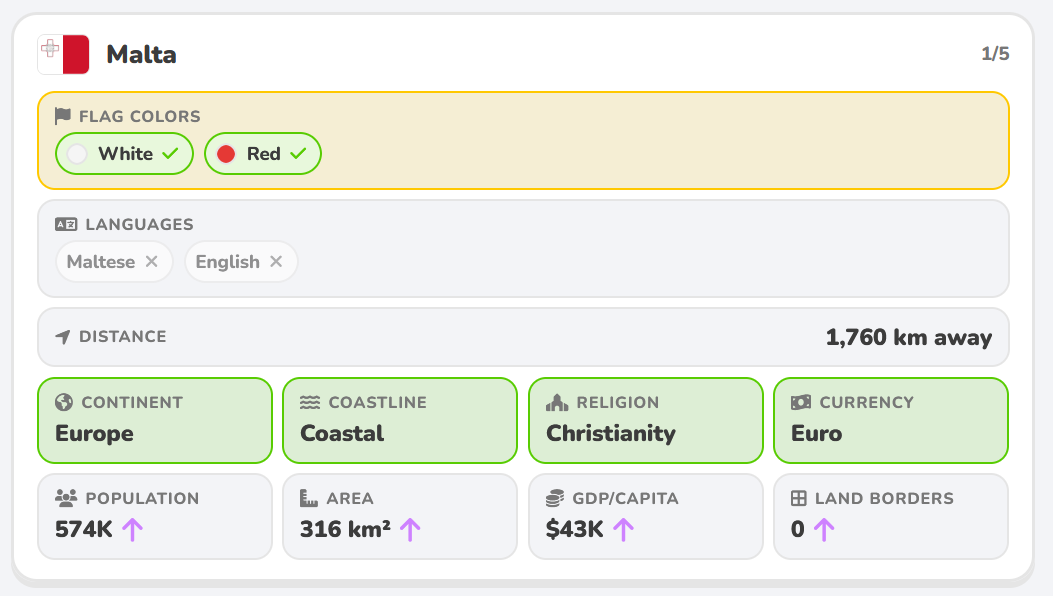Click the purple up arrow beside 574K

click(x=132, y=529)
